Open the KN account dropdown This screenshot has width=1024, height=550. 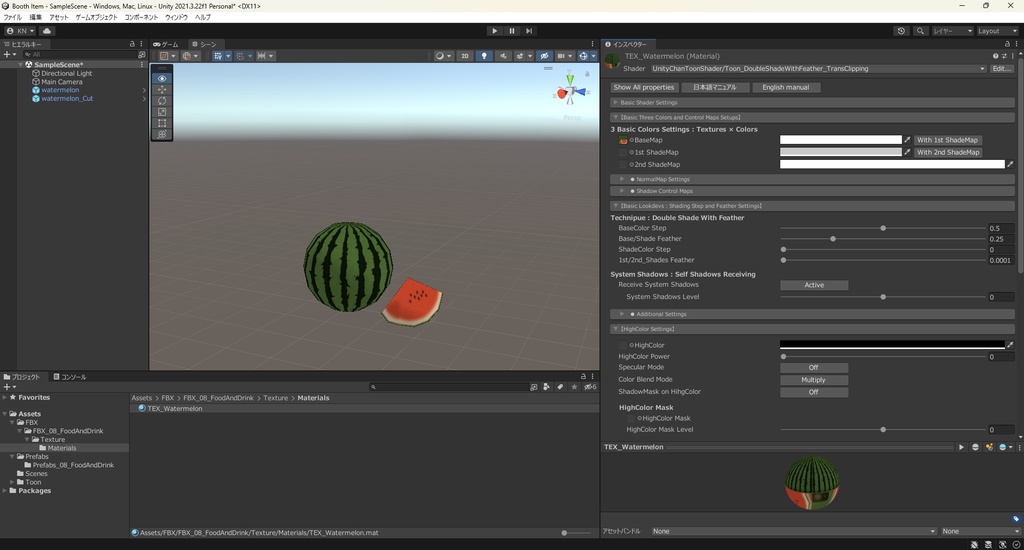20,31
